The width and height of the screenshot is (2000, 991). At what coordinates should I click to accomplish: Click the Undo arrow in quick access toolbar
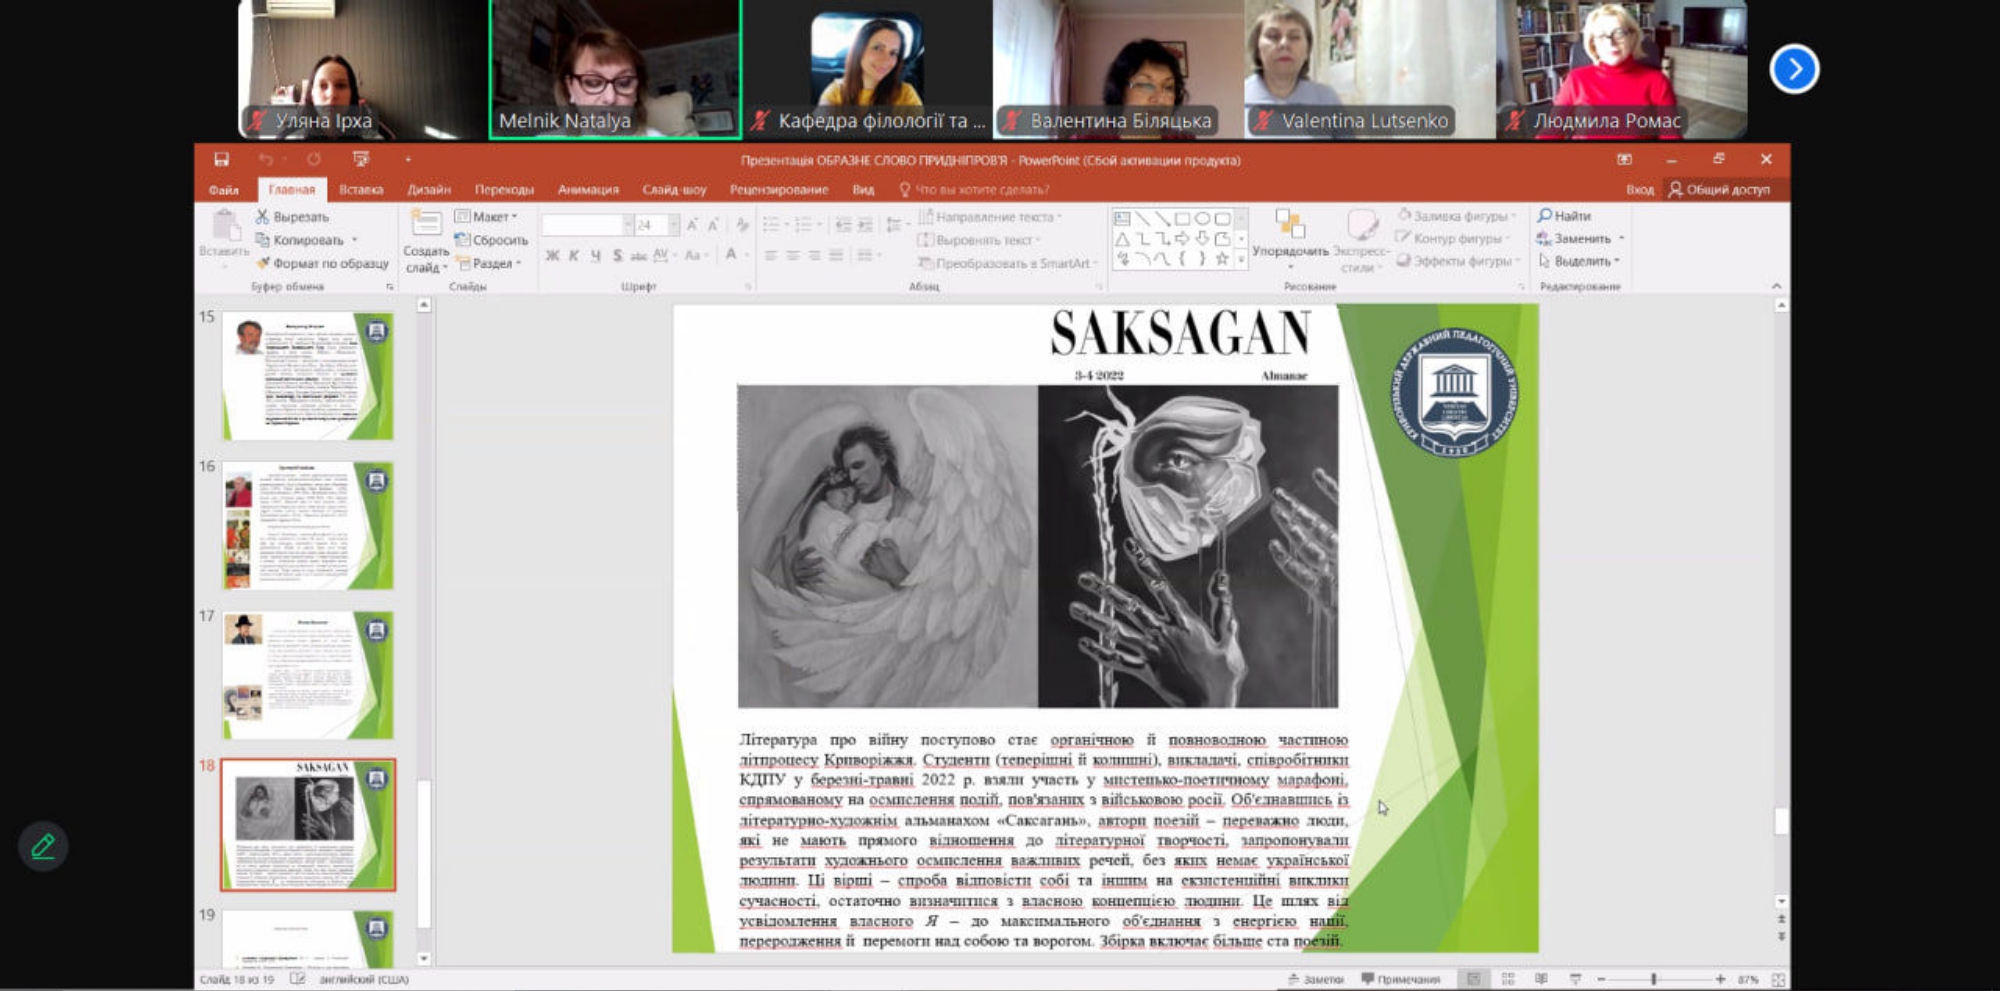tap(266, 159)
